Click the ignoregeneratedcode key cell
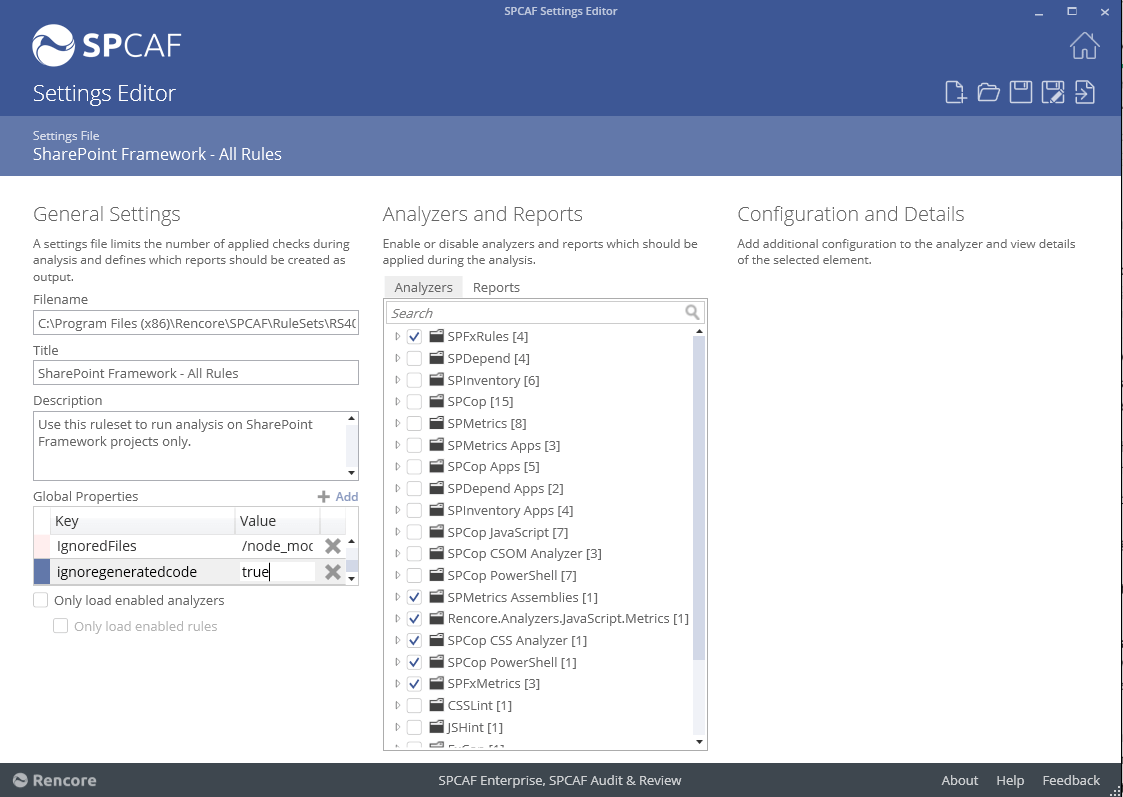 (143, 572)
